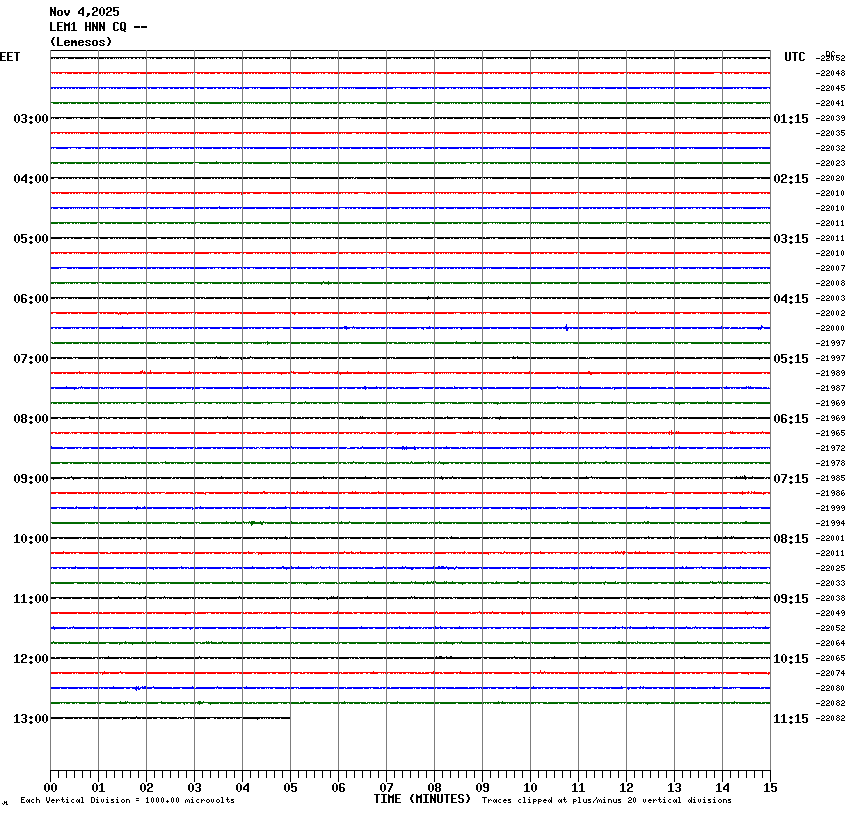
Task: Click the 01:15 UTC time label
Action: tap(791, 119)
